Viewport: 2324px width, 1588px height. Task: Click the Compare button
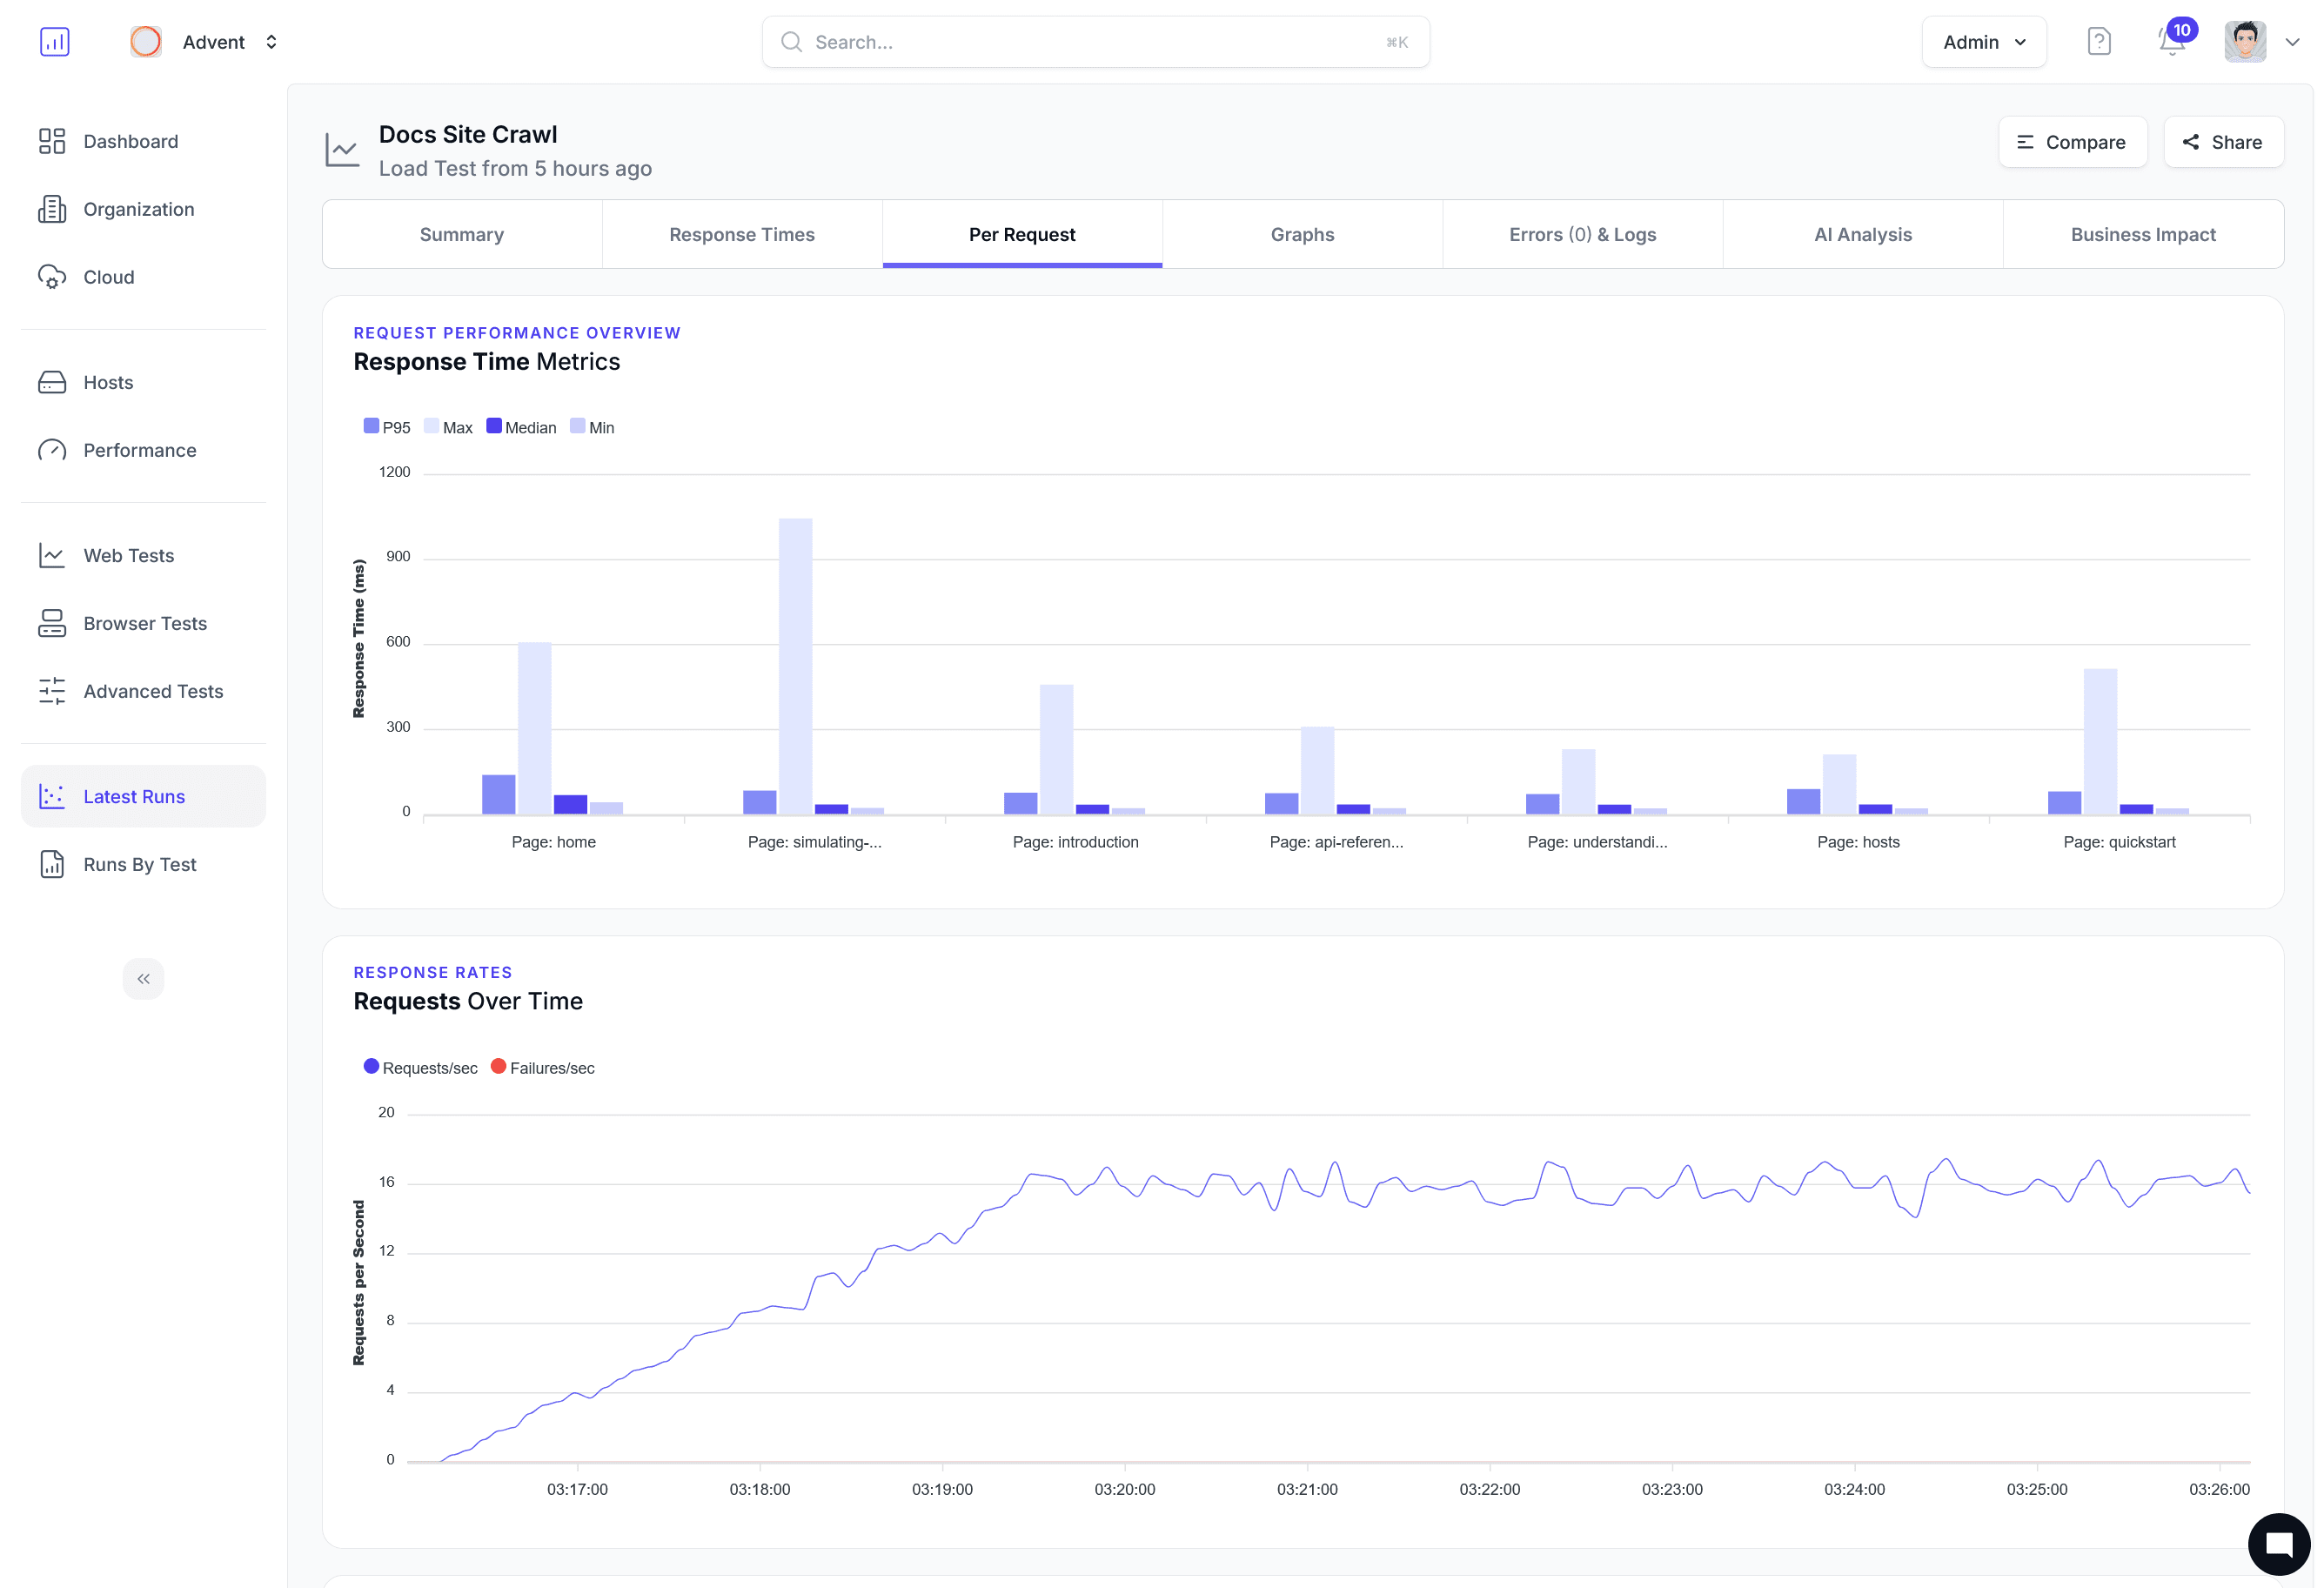(2073, 141)
